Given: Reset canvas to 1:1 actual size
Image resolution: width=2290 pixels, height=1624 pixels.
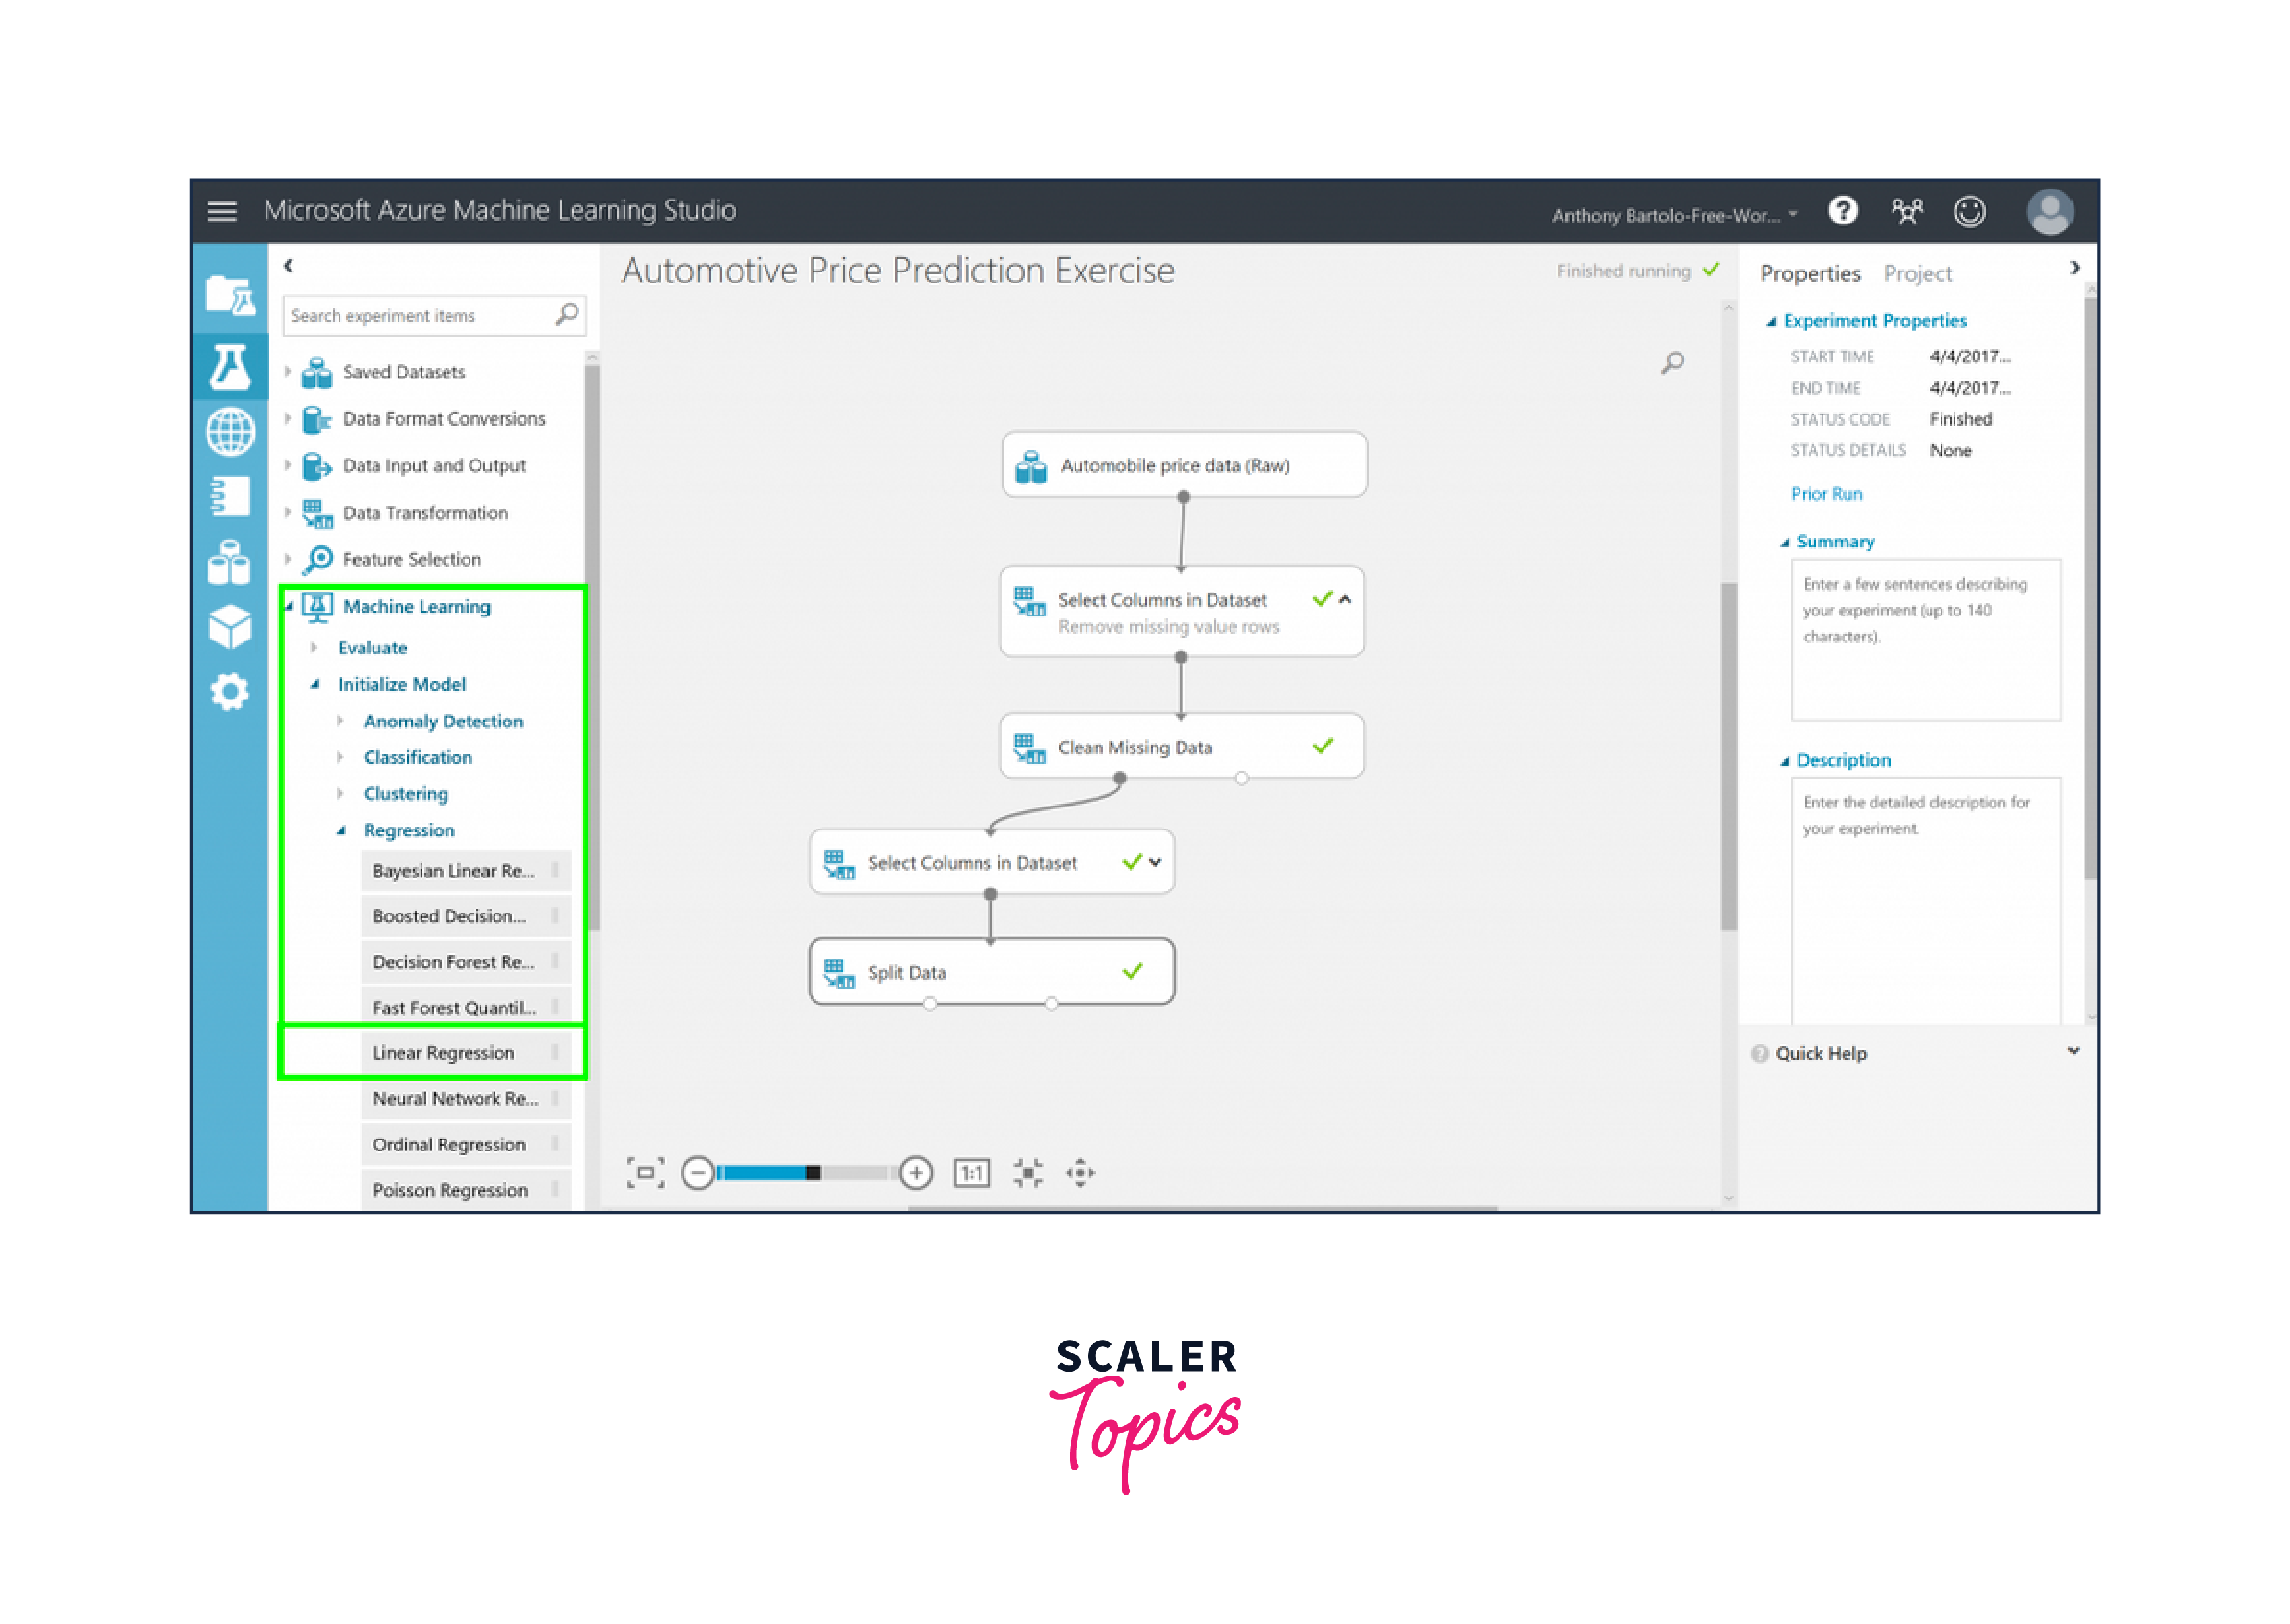Looking at the screenshot, I should click(971, 1172).
